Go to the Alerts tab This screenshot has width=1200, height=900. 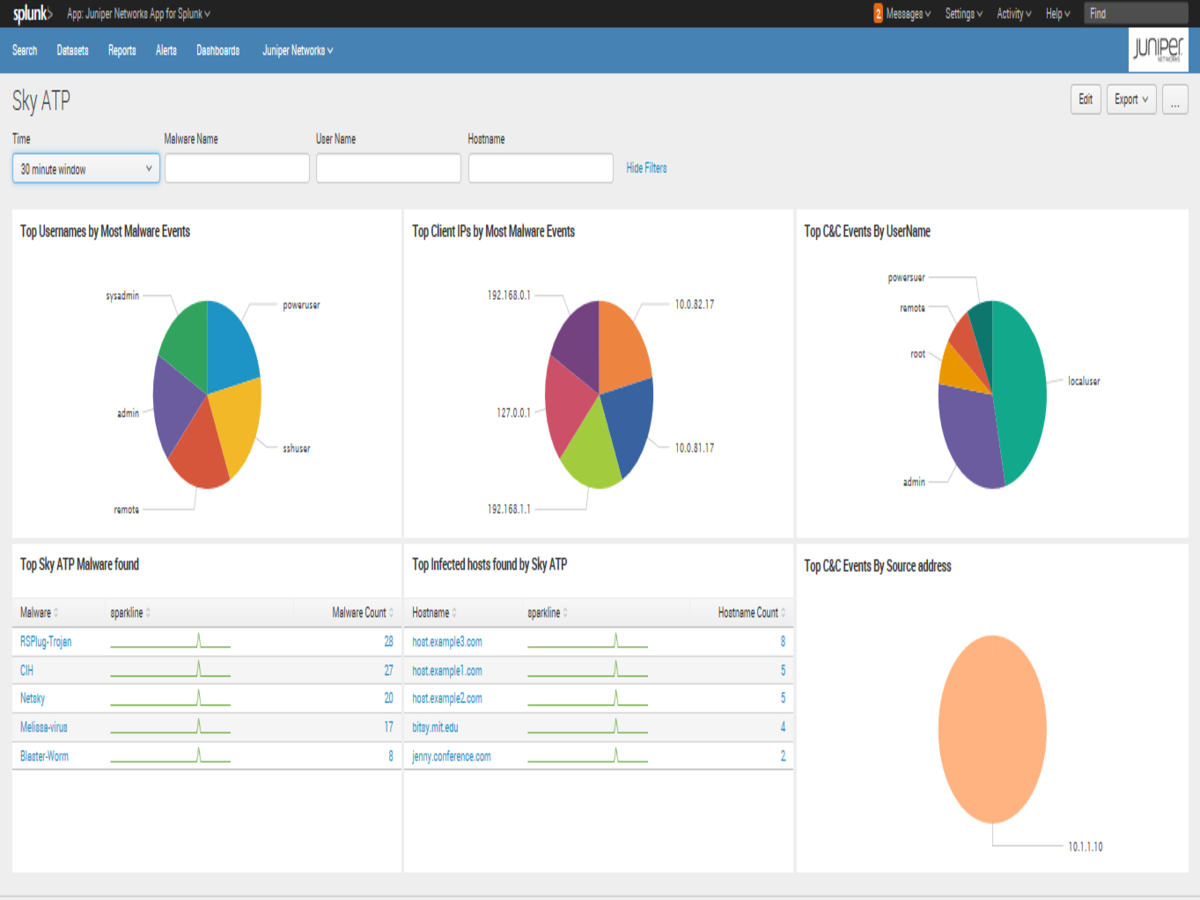tap(166, 50)
